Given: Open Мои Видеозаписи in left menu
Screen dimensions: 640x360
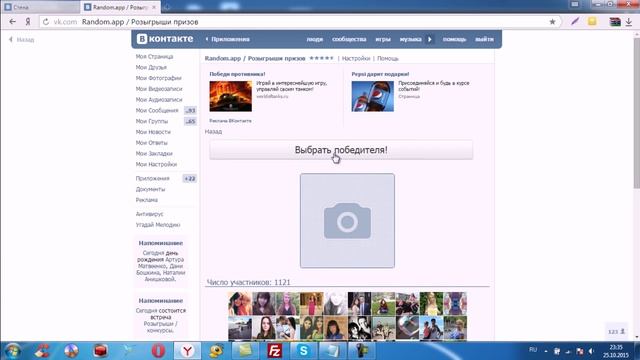Looking at the screenshot, I should (x=159, y=89).
